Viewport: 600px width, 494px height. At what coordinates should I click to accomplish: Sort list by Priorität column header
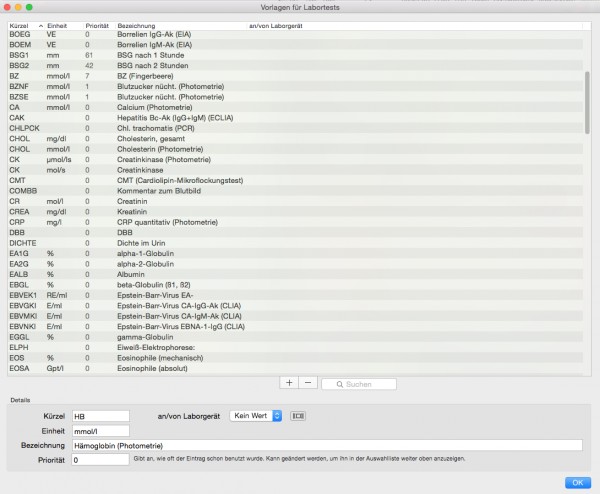tap(99, 26)
